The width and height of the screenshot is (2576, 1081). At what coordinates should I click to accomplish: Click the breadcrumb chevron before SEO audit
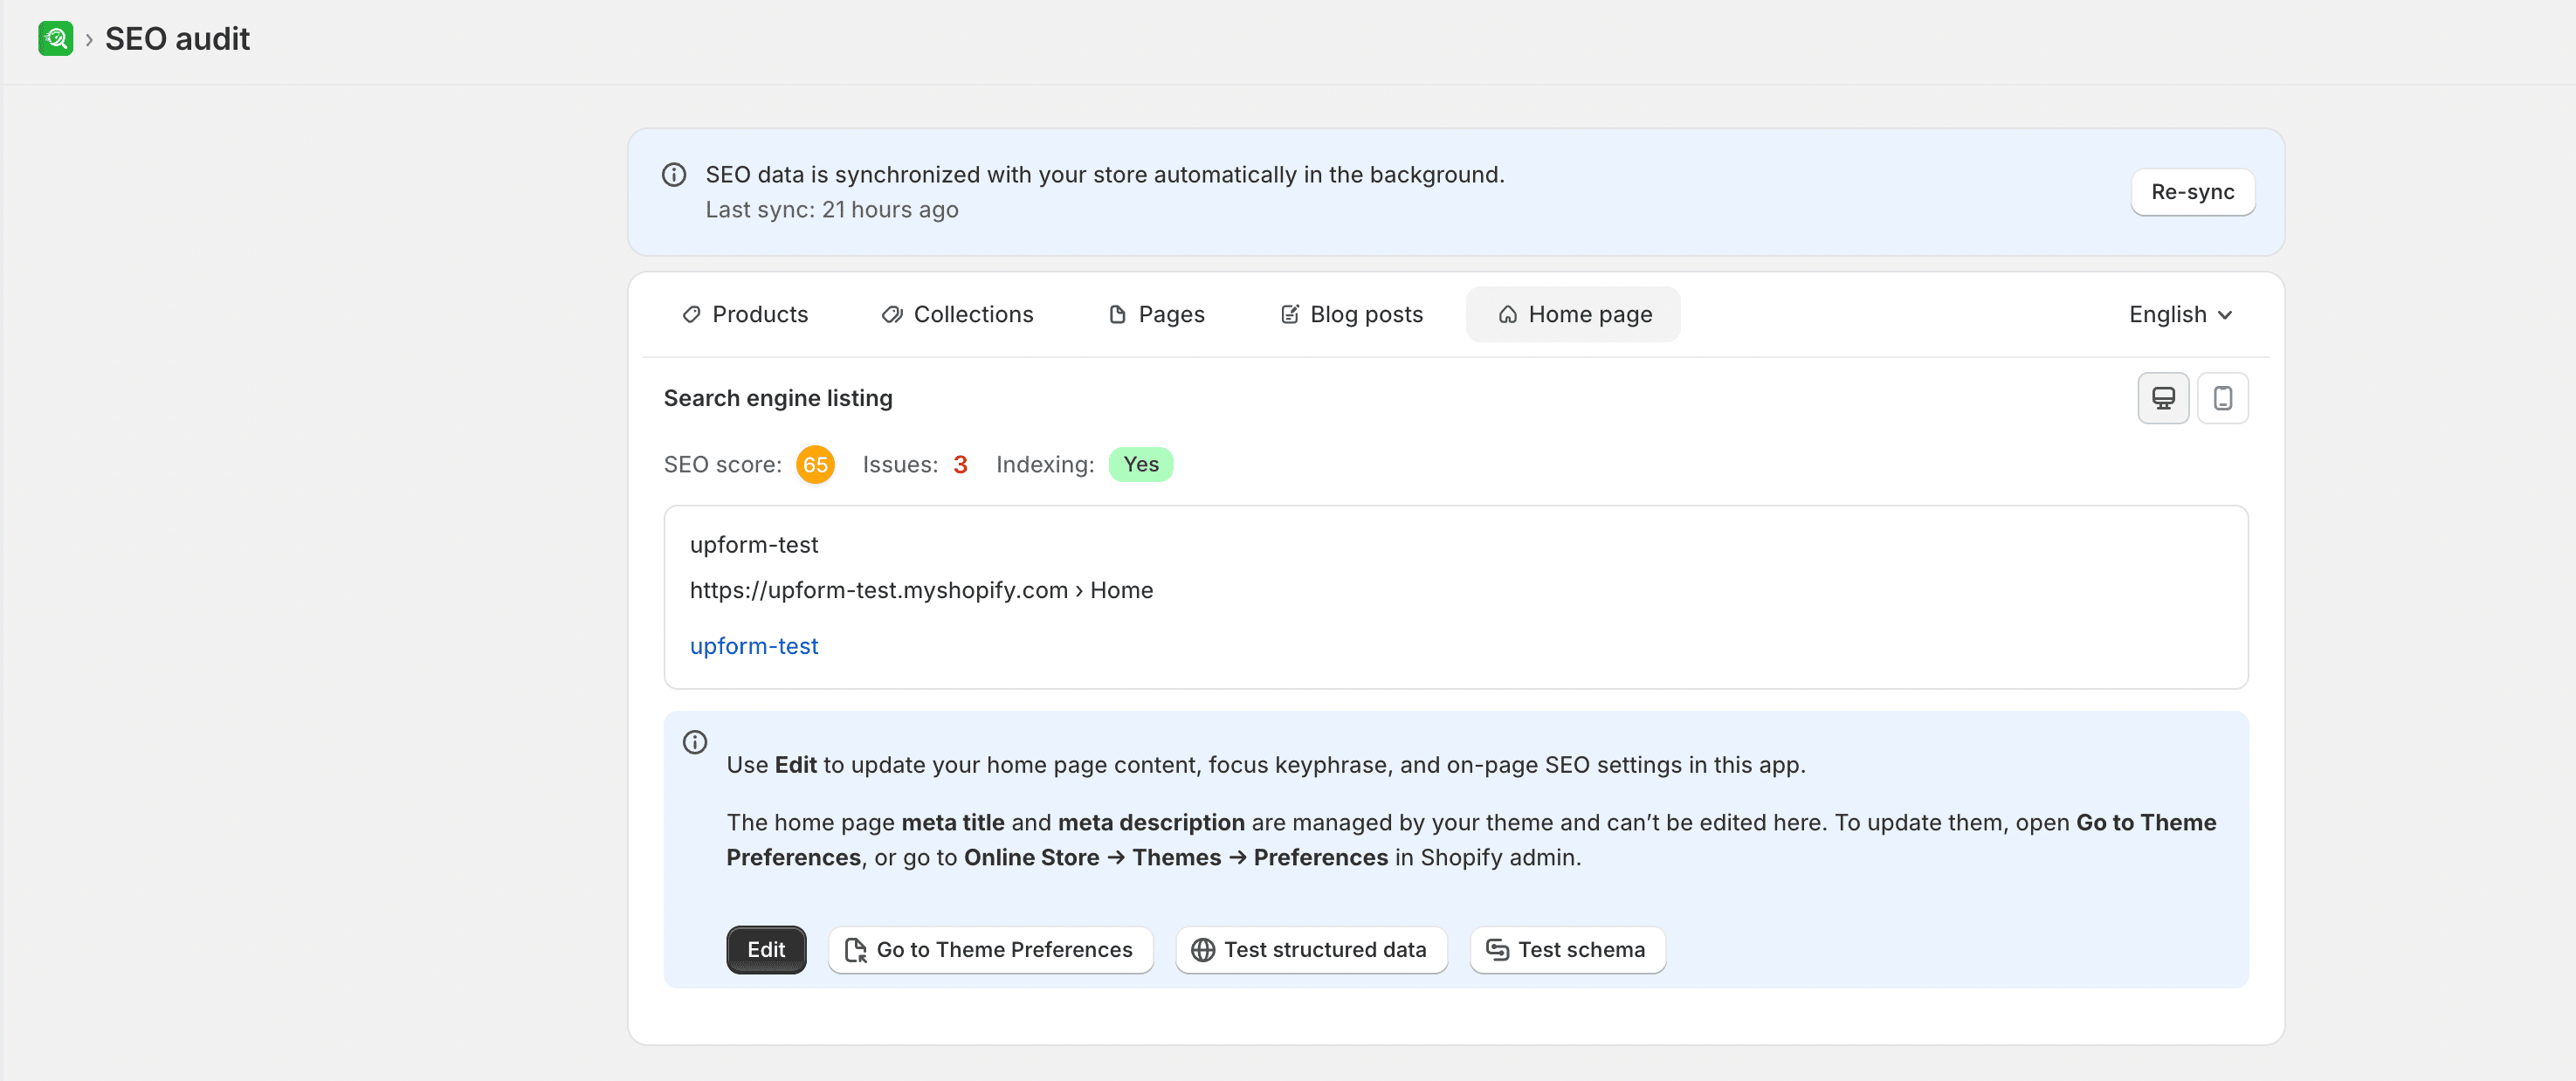pos(89,40)
